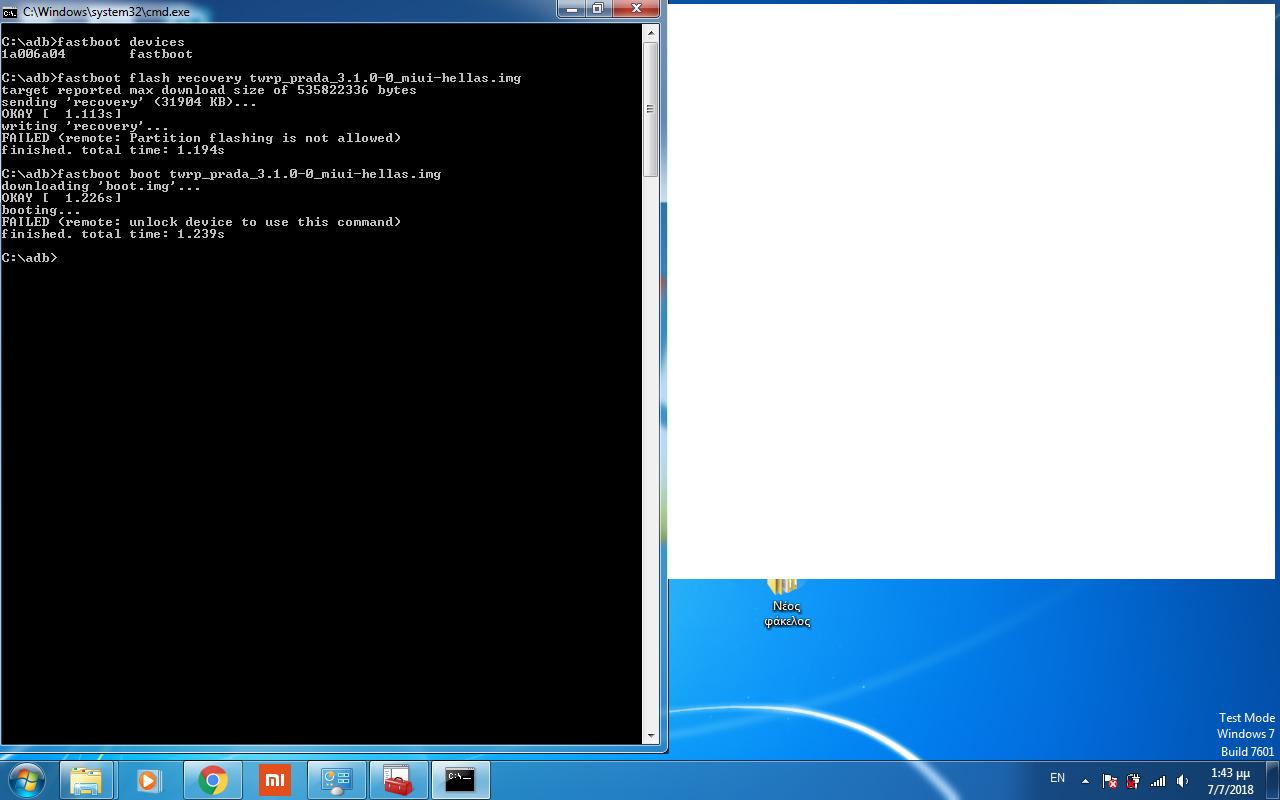The image size is (1280, 800).
Task: Click the console scrollbar up arrow
Action: pos(651,32)
